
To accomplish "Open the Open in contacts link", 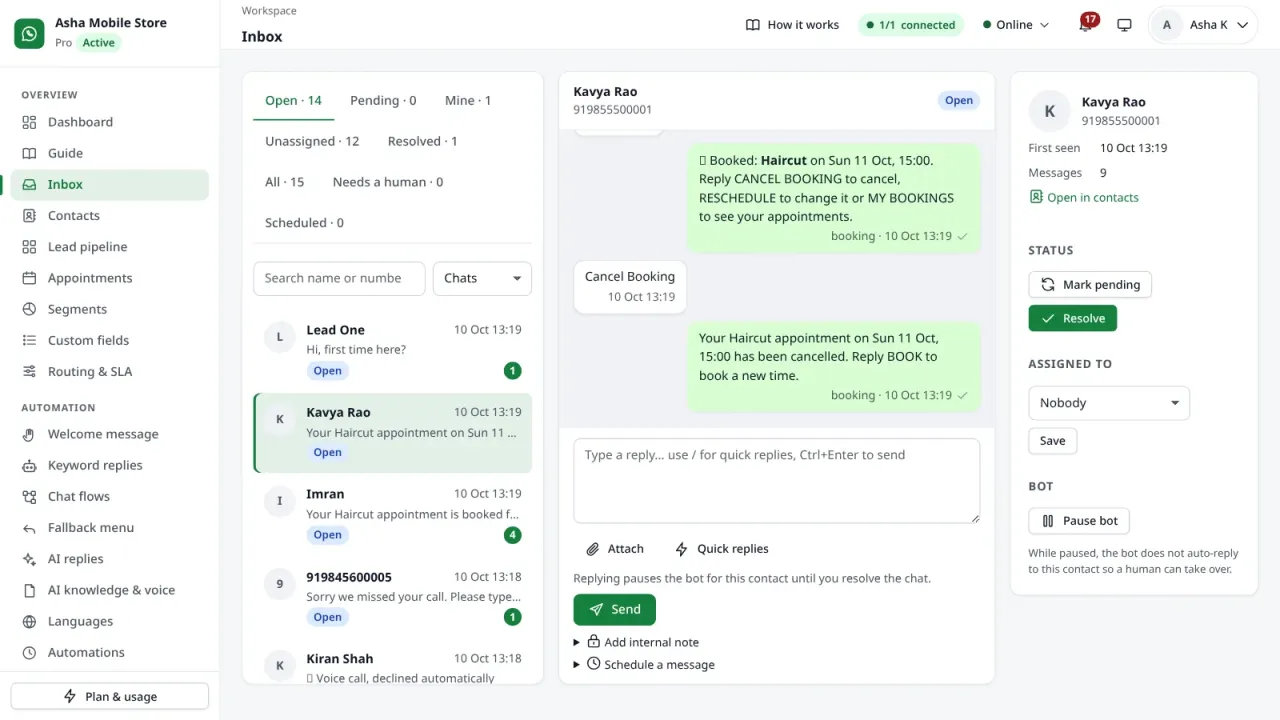I will tap(1084, 197).
